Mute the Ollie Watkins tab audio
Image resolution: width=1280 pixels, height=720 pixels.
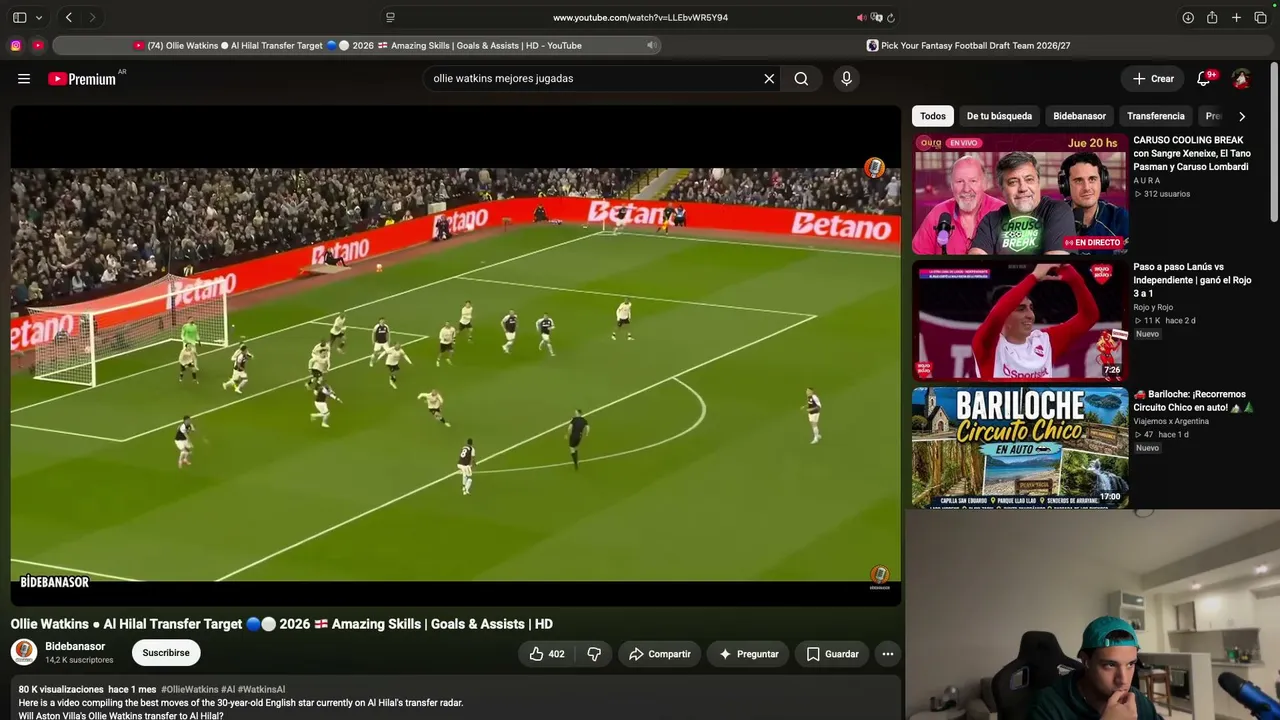point(651,46)
